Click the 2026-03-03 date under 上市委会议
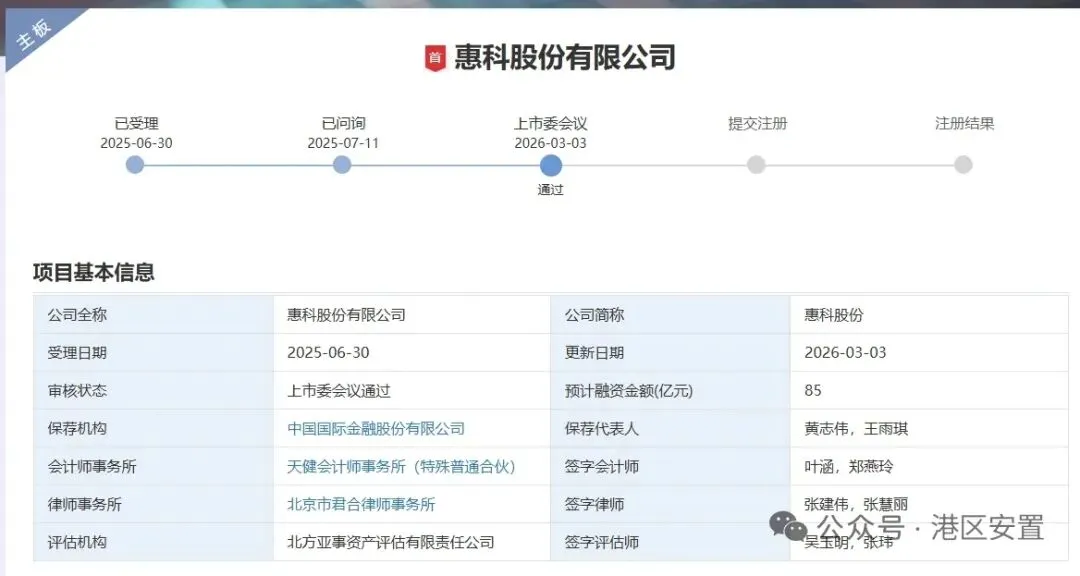Viewport: 1080px width, 576px height. 550,143
